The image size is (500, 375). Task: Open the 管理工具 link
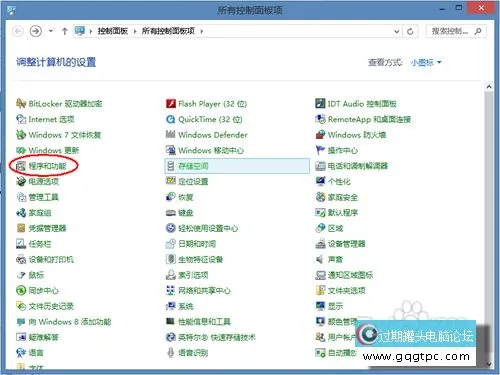coord(43,197)
